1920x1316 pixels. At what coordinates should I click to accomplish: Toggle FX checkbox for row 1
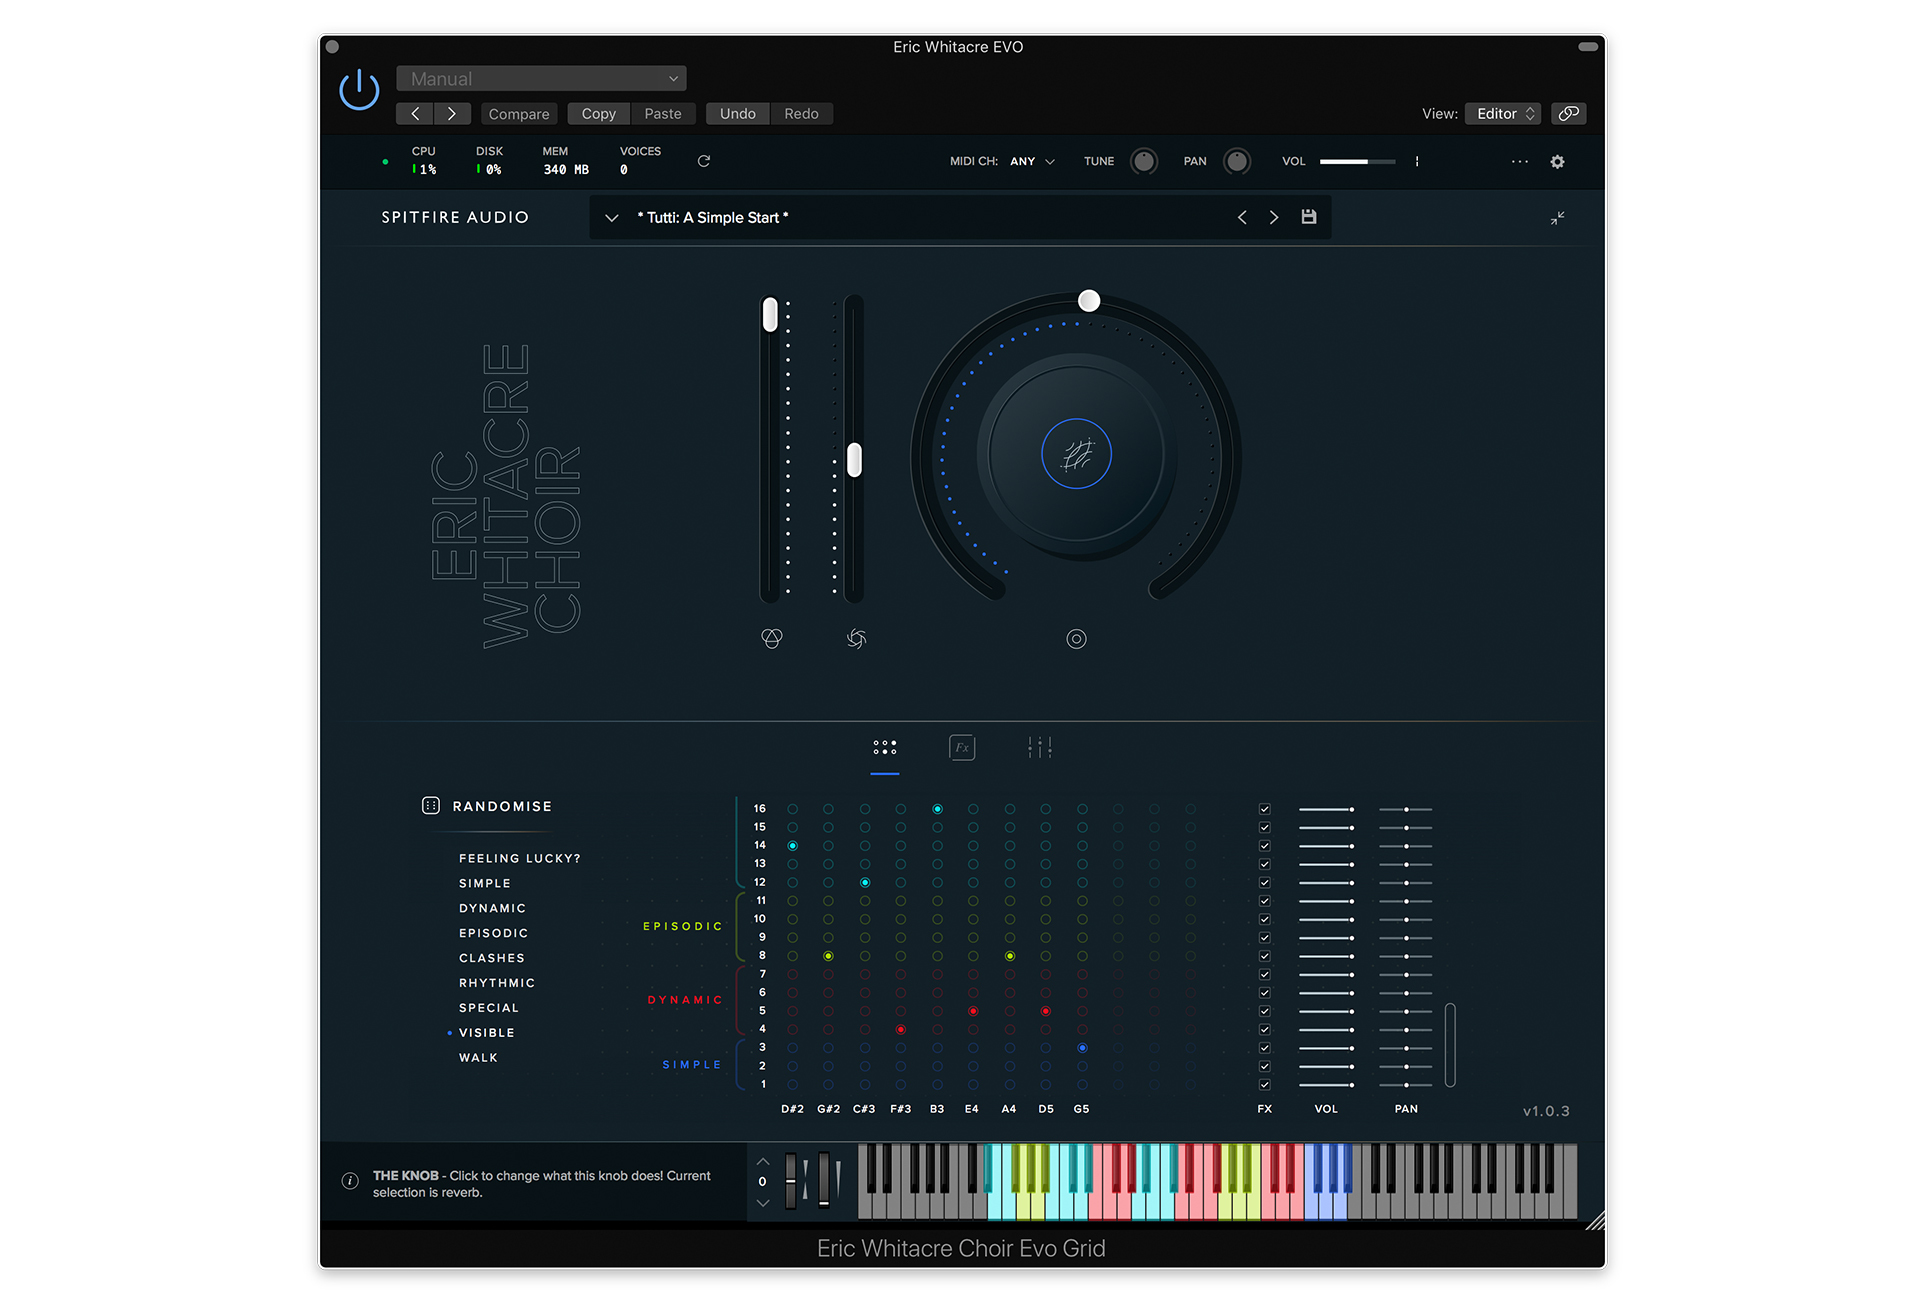[1265, 1085]
